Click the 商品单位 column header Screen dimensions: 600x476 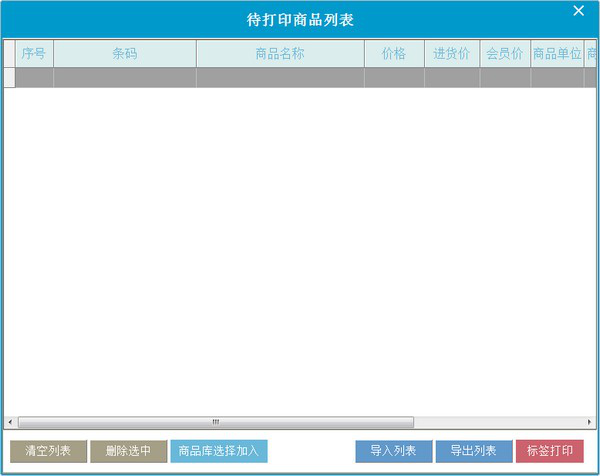click(x=557, y=54)
